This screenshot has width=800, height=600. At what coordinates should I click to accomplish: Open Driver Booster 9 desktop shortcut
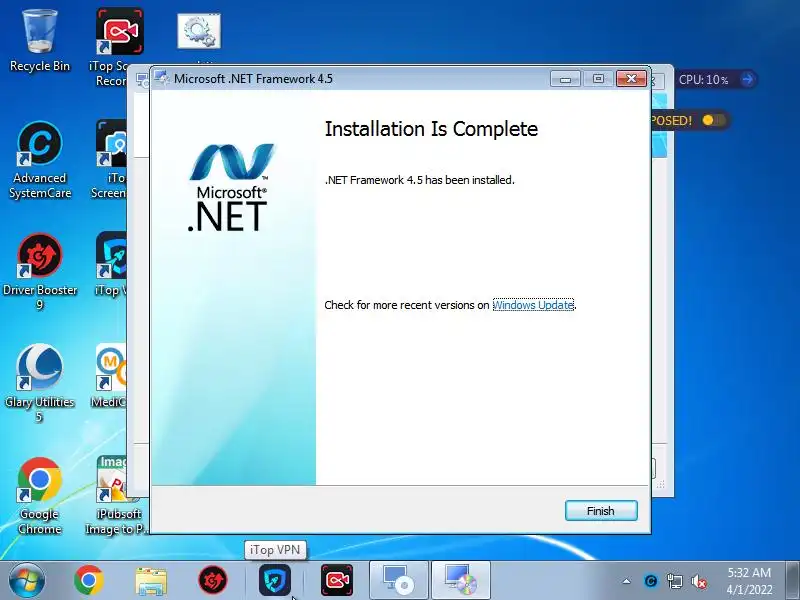click(x=40, y=272)
